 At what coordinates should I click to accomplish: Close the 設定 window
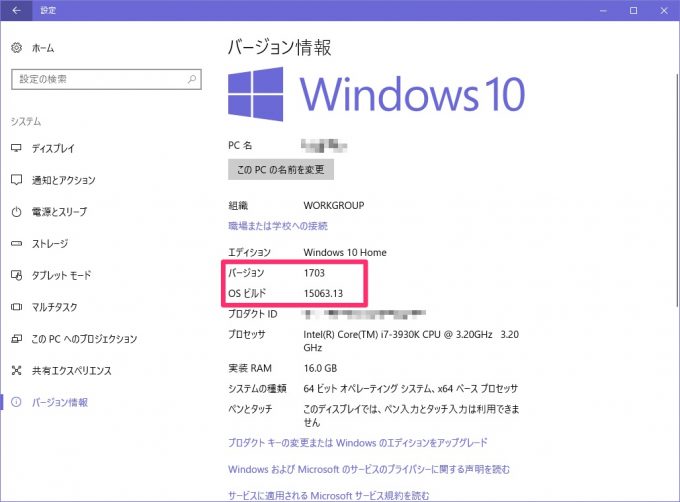pyautogui.click(x=664, y=10)
